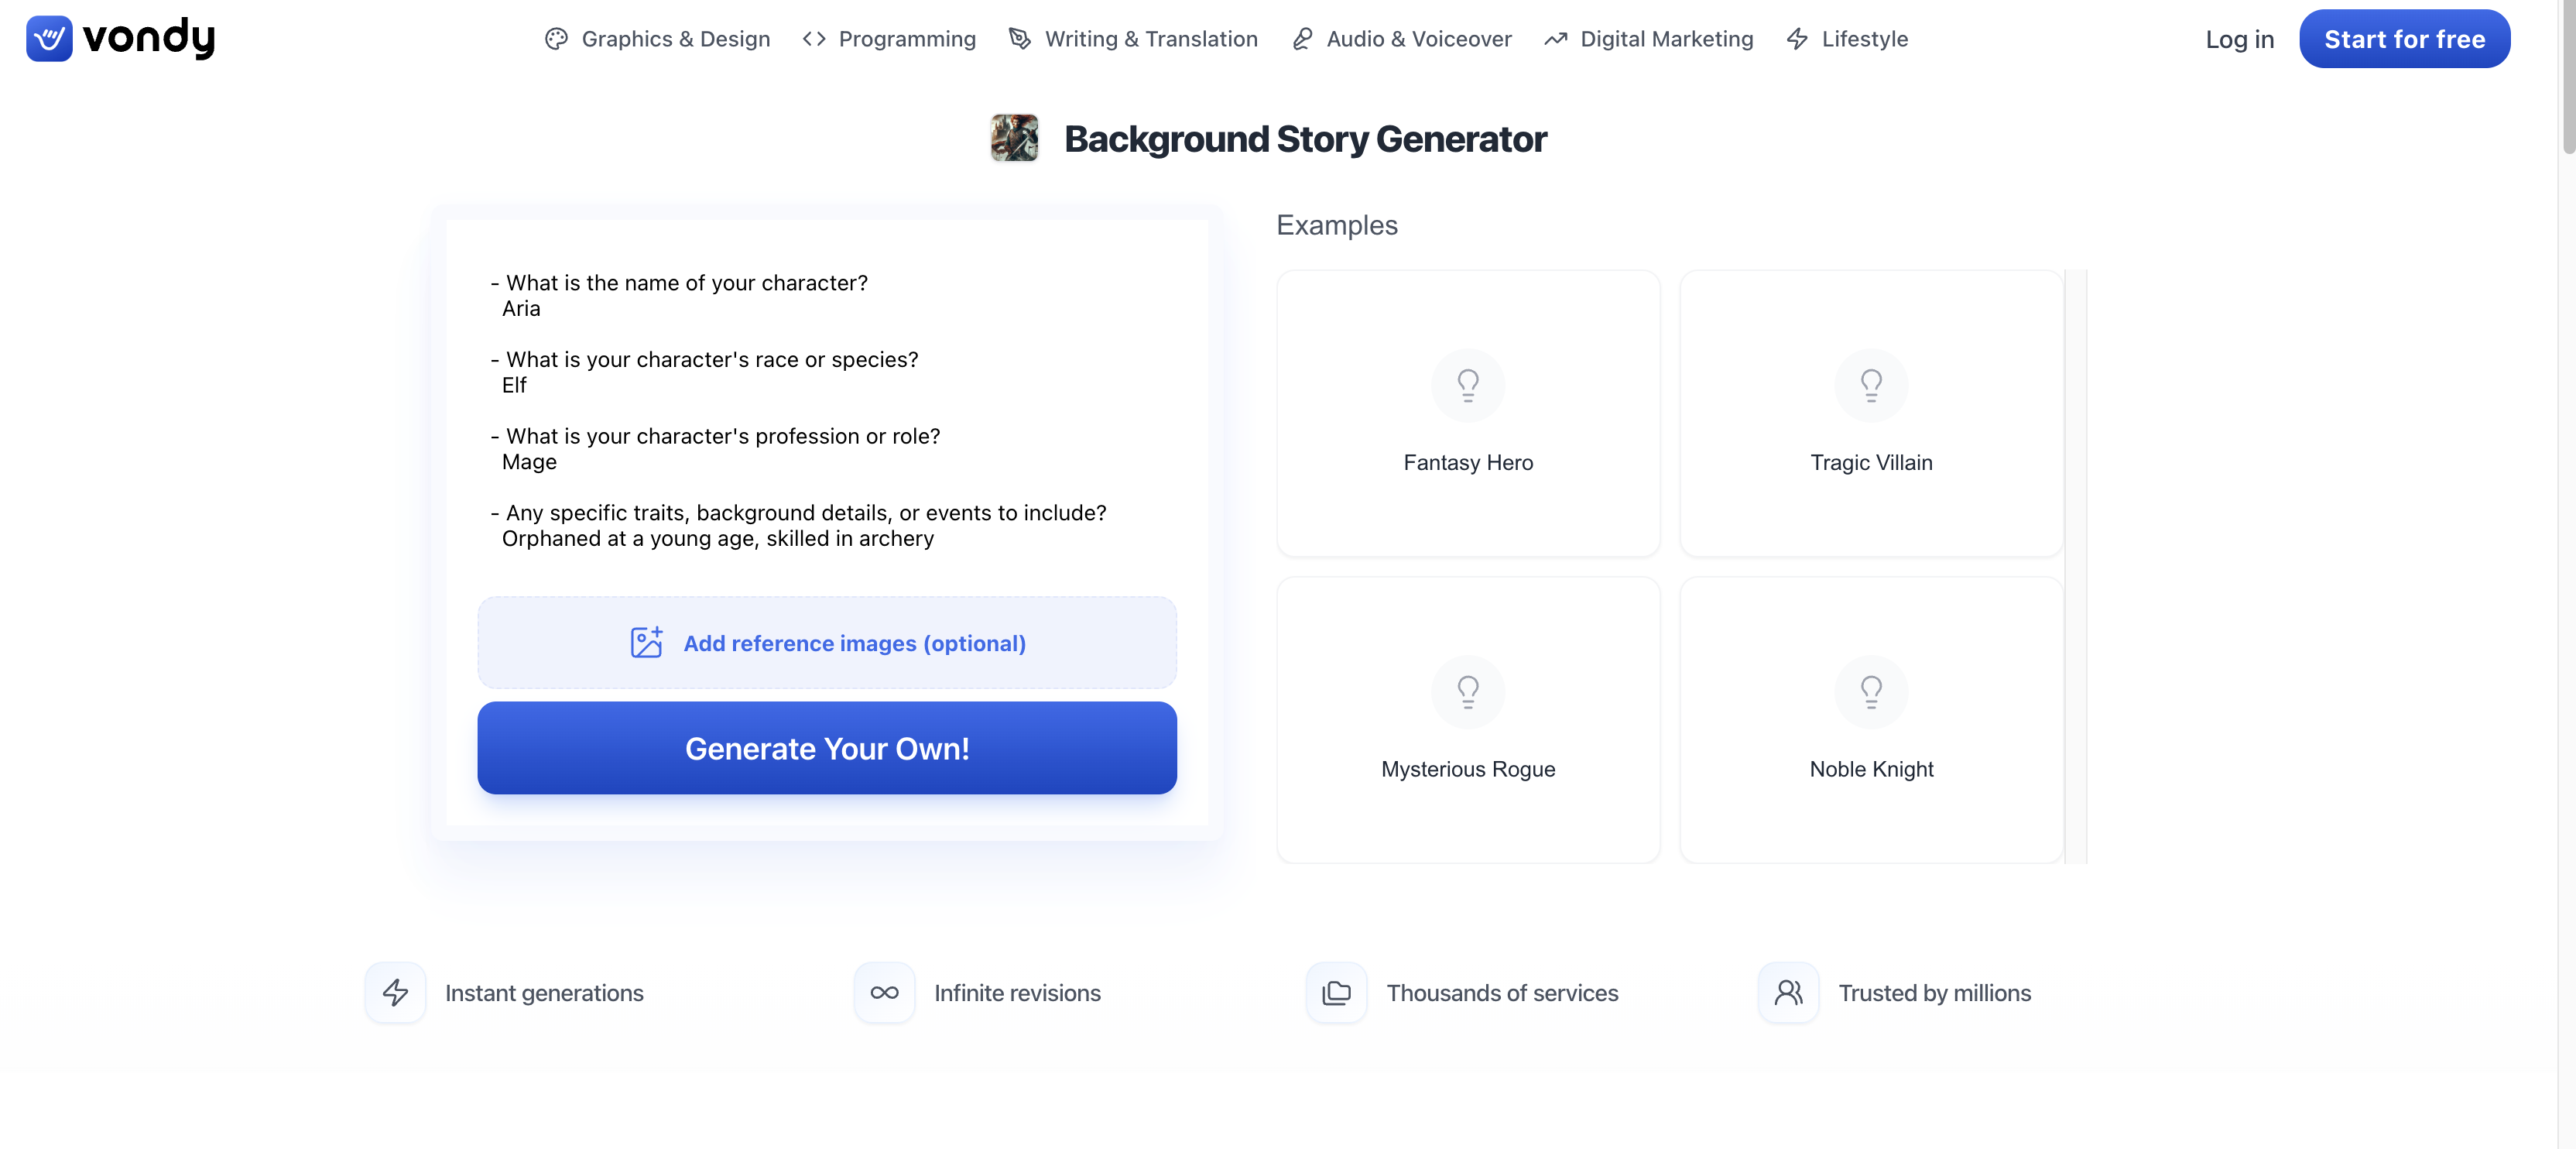This screenshot has height=1149, width=2576.
Task: Click the Programming code brackets icon
Action: pos(813,38)
